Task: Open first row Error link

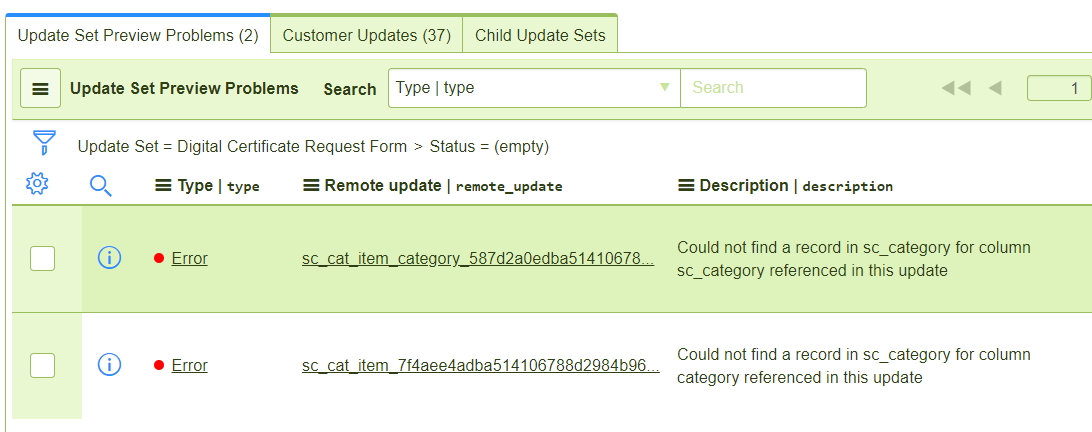Action: pyautogui.click(x=189, y=258)
